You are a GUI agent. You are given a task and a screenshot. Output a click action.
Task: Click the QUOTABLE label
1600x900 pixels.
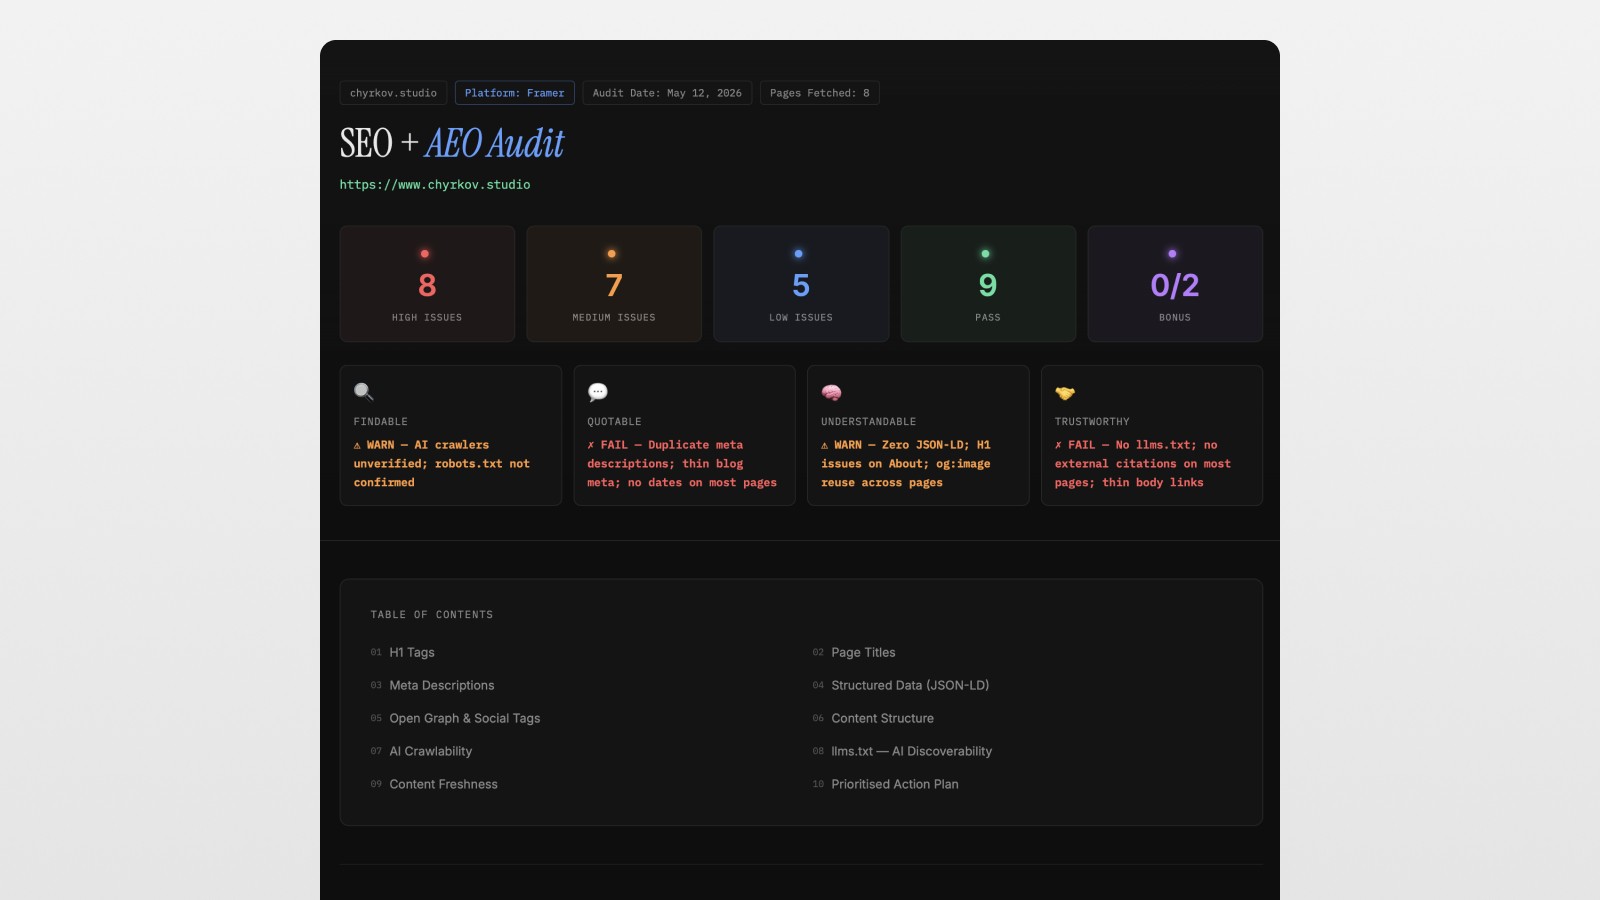[x=614, y=422]
